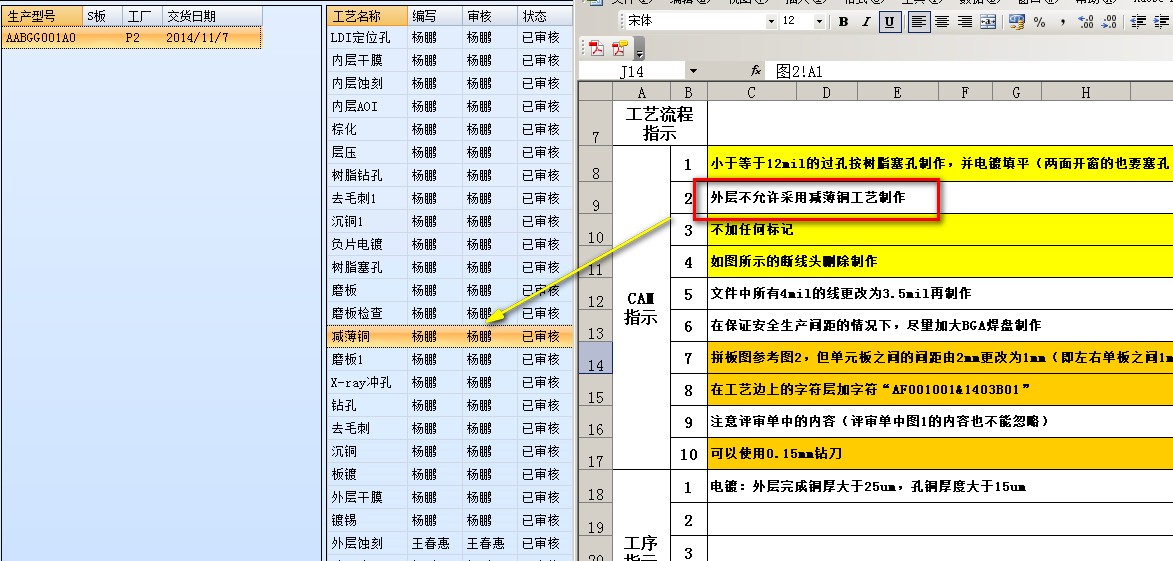This screenshot has height=561, width=1173.
Task: Align cell text to the right
Action: click(965, 22)
